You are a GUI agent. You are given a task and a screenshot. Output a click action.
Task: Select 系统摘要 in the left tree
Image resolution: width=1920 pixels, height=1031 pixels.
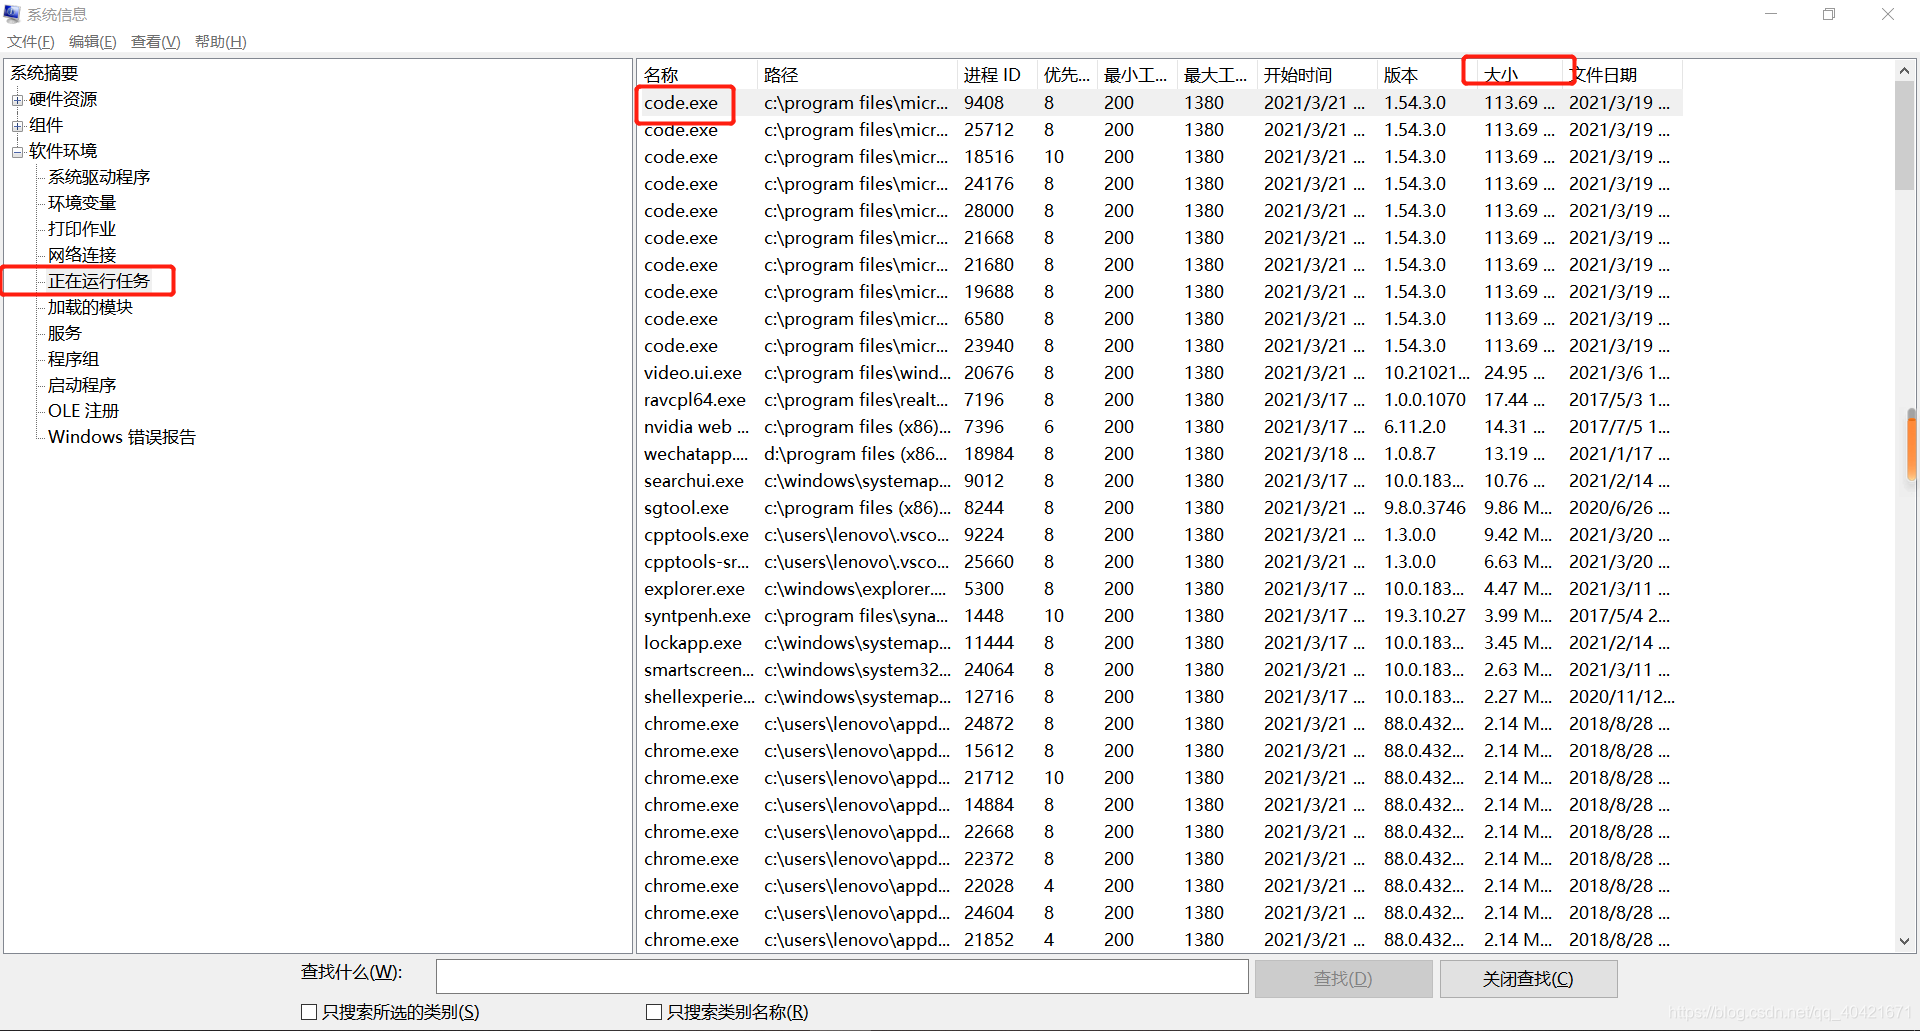pyautogui.click(x=44, y=72)
